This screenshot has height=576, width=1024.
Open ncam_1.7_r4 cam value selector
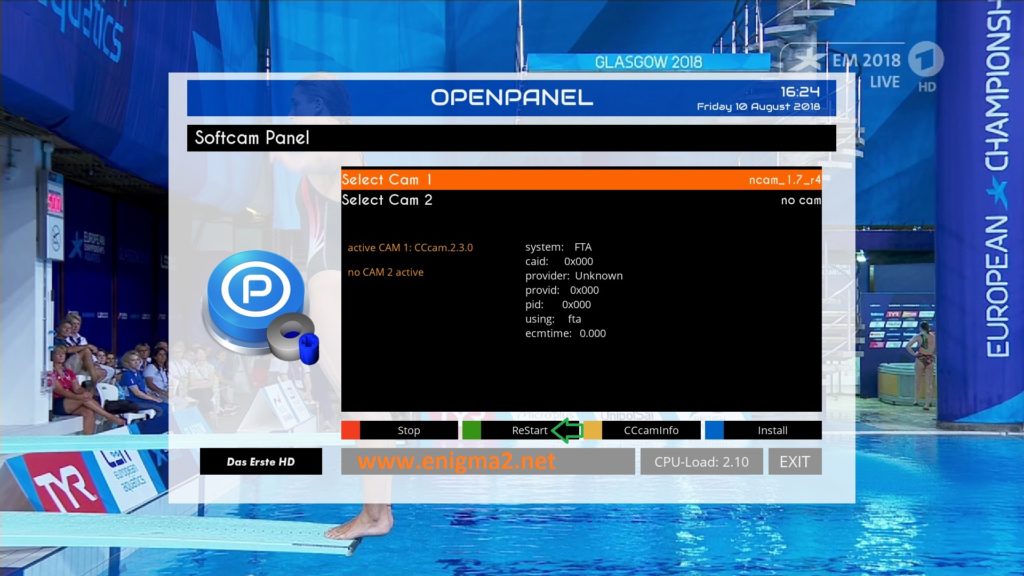coord(784,180)
